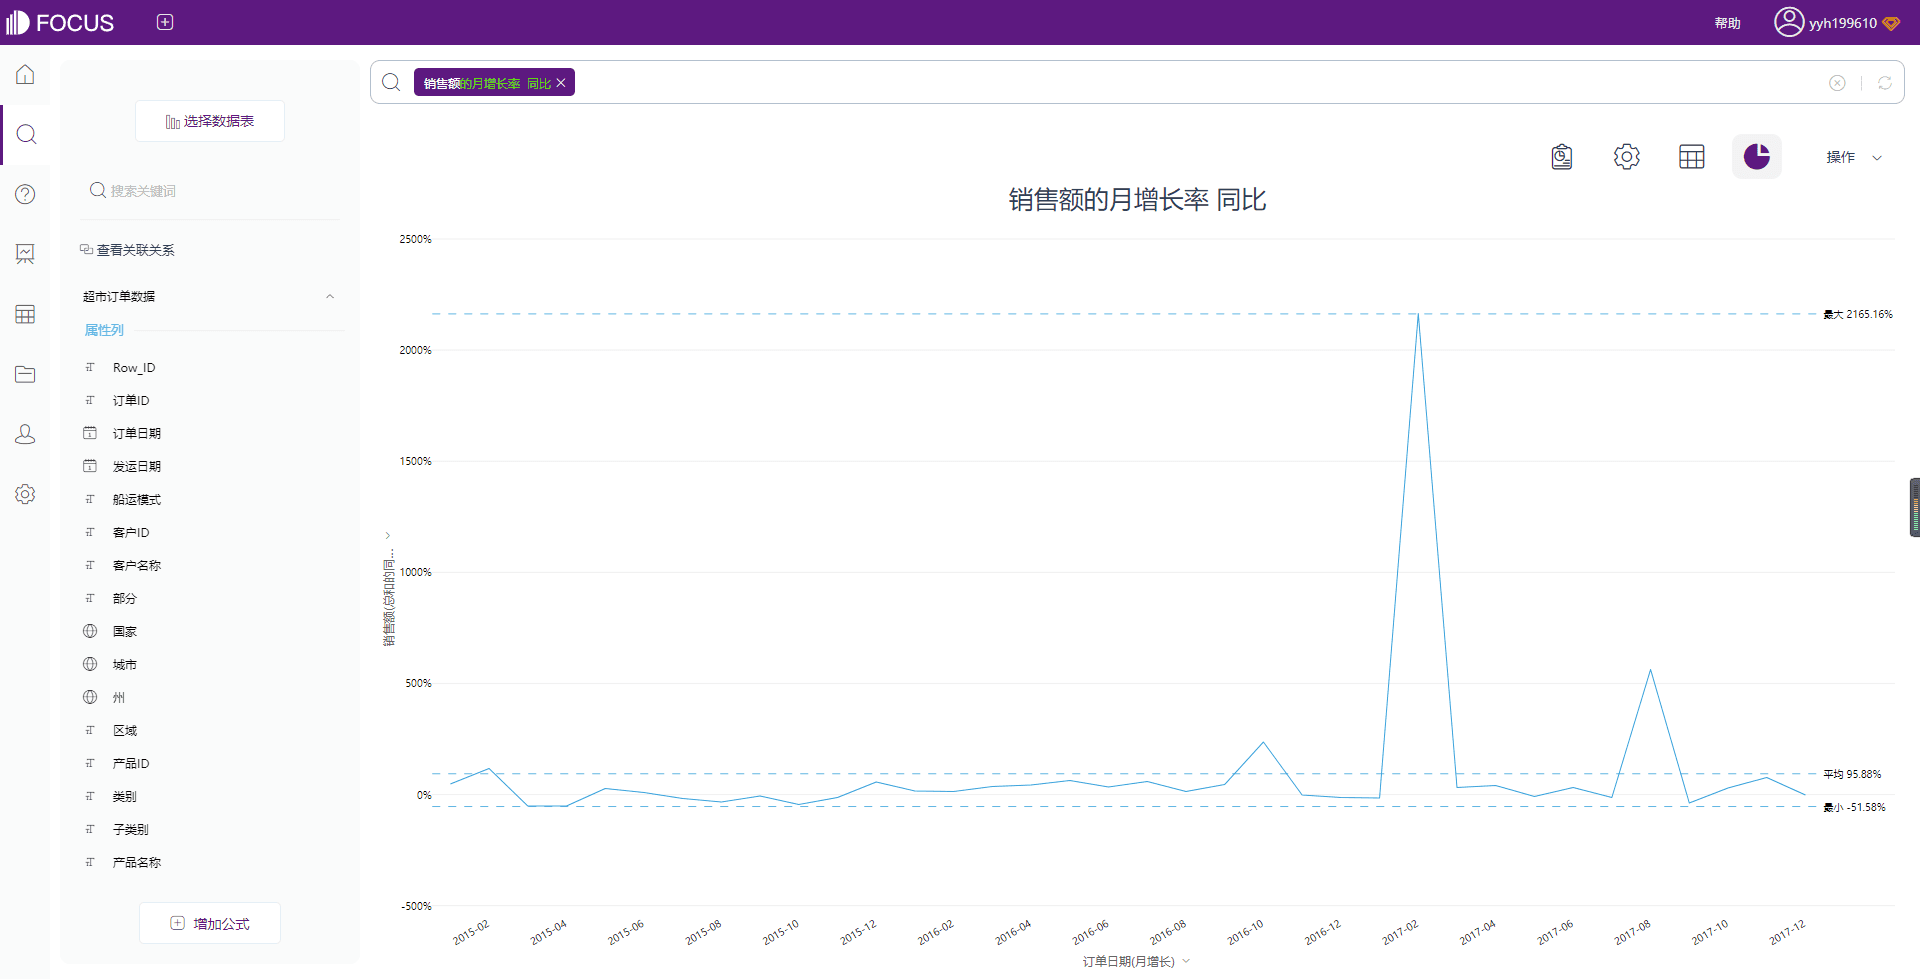Focus the 搜索关键词 search field
The height and width of the screenshot is (979, 1920).
click(210, 191)
